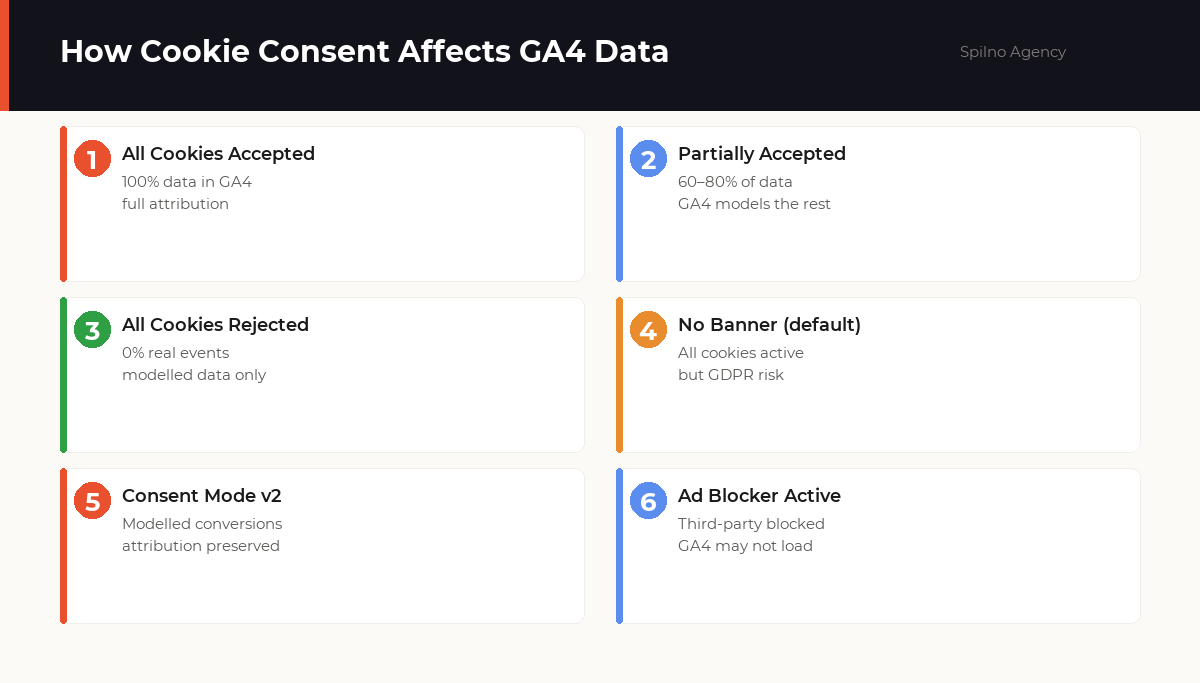The width and height of the screenshot is (1200, 683).
Task: Select the All Cookies Rejected heading
Action: click(215, 325)
